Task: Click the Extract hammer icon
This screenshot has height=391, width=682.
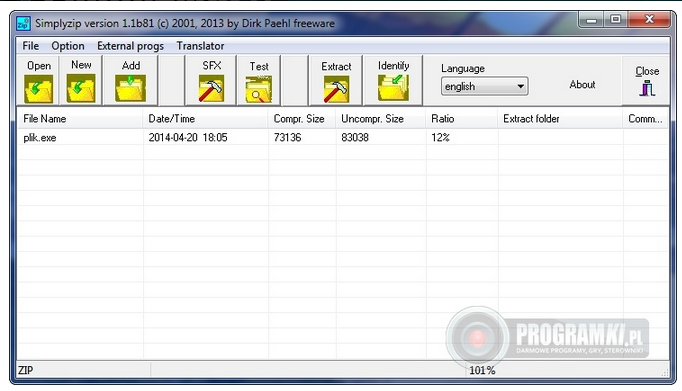Action: [336, 90]
